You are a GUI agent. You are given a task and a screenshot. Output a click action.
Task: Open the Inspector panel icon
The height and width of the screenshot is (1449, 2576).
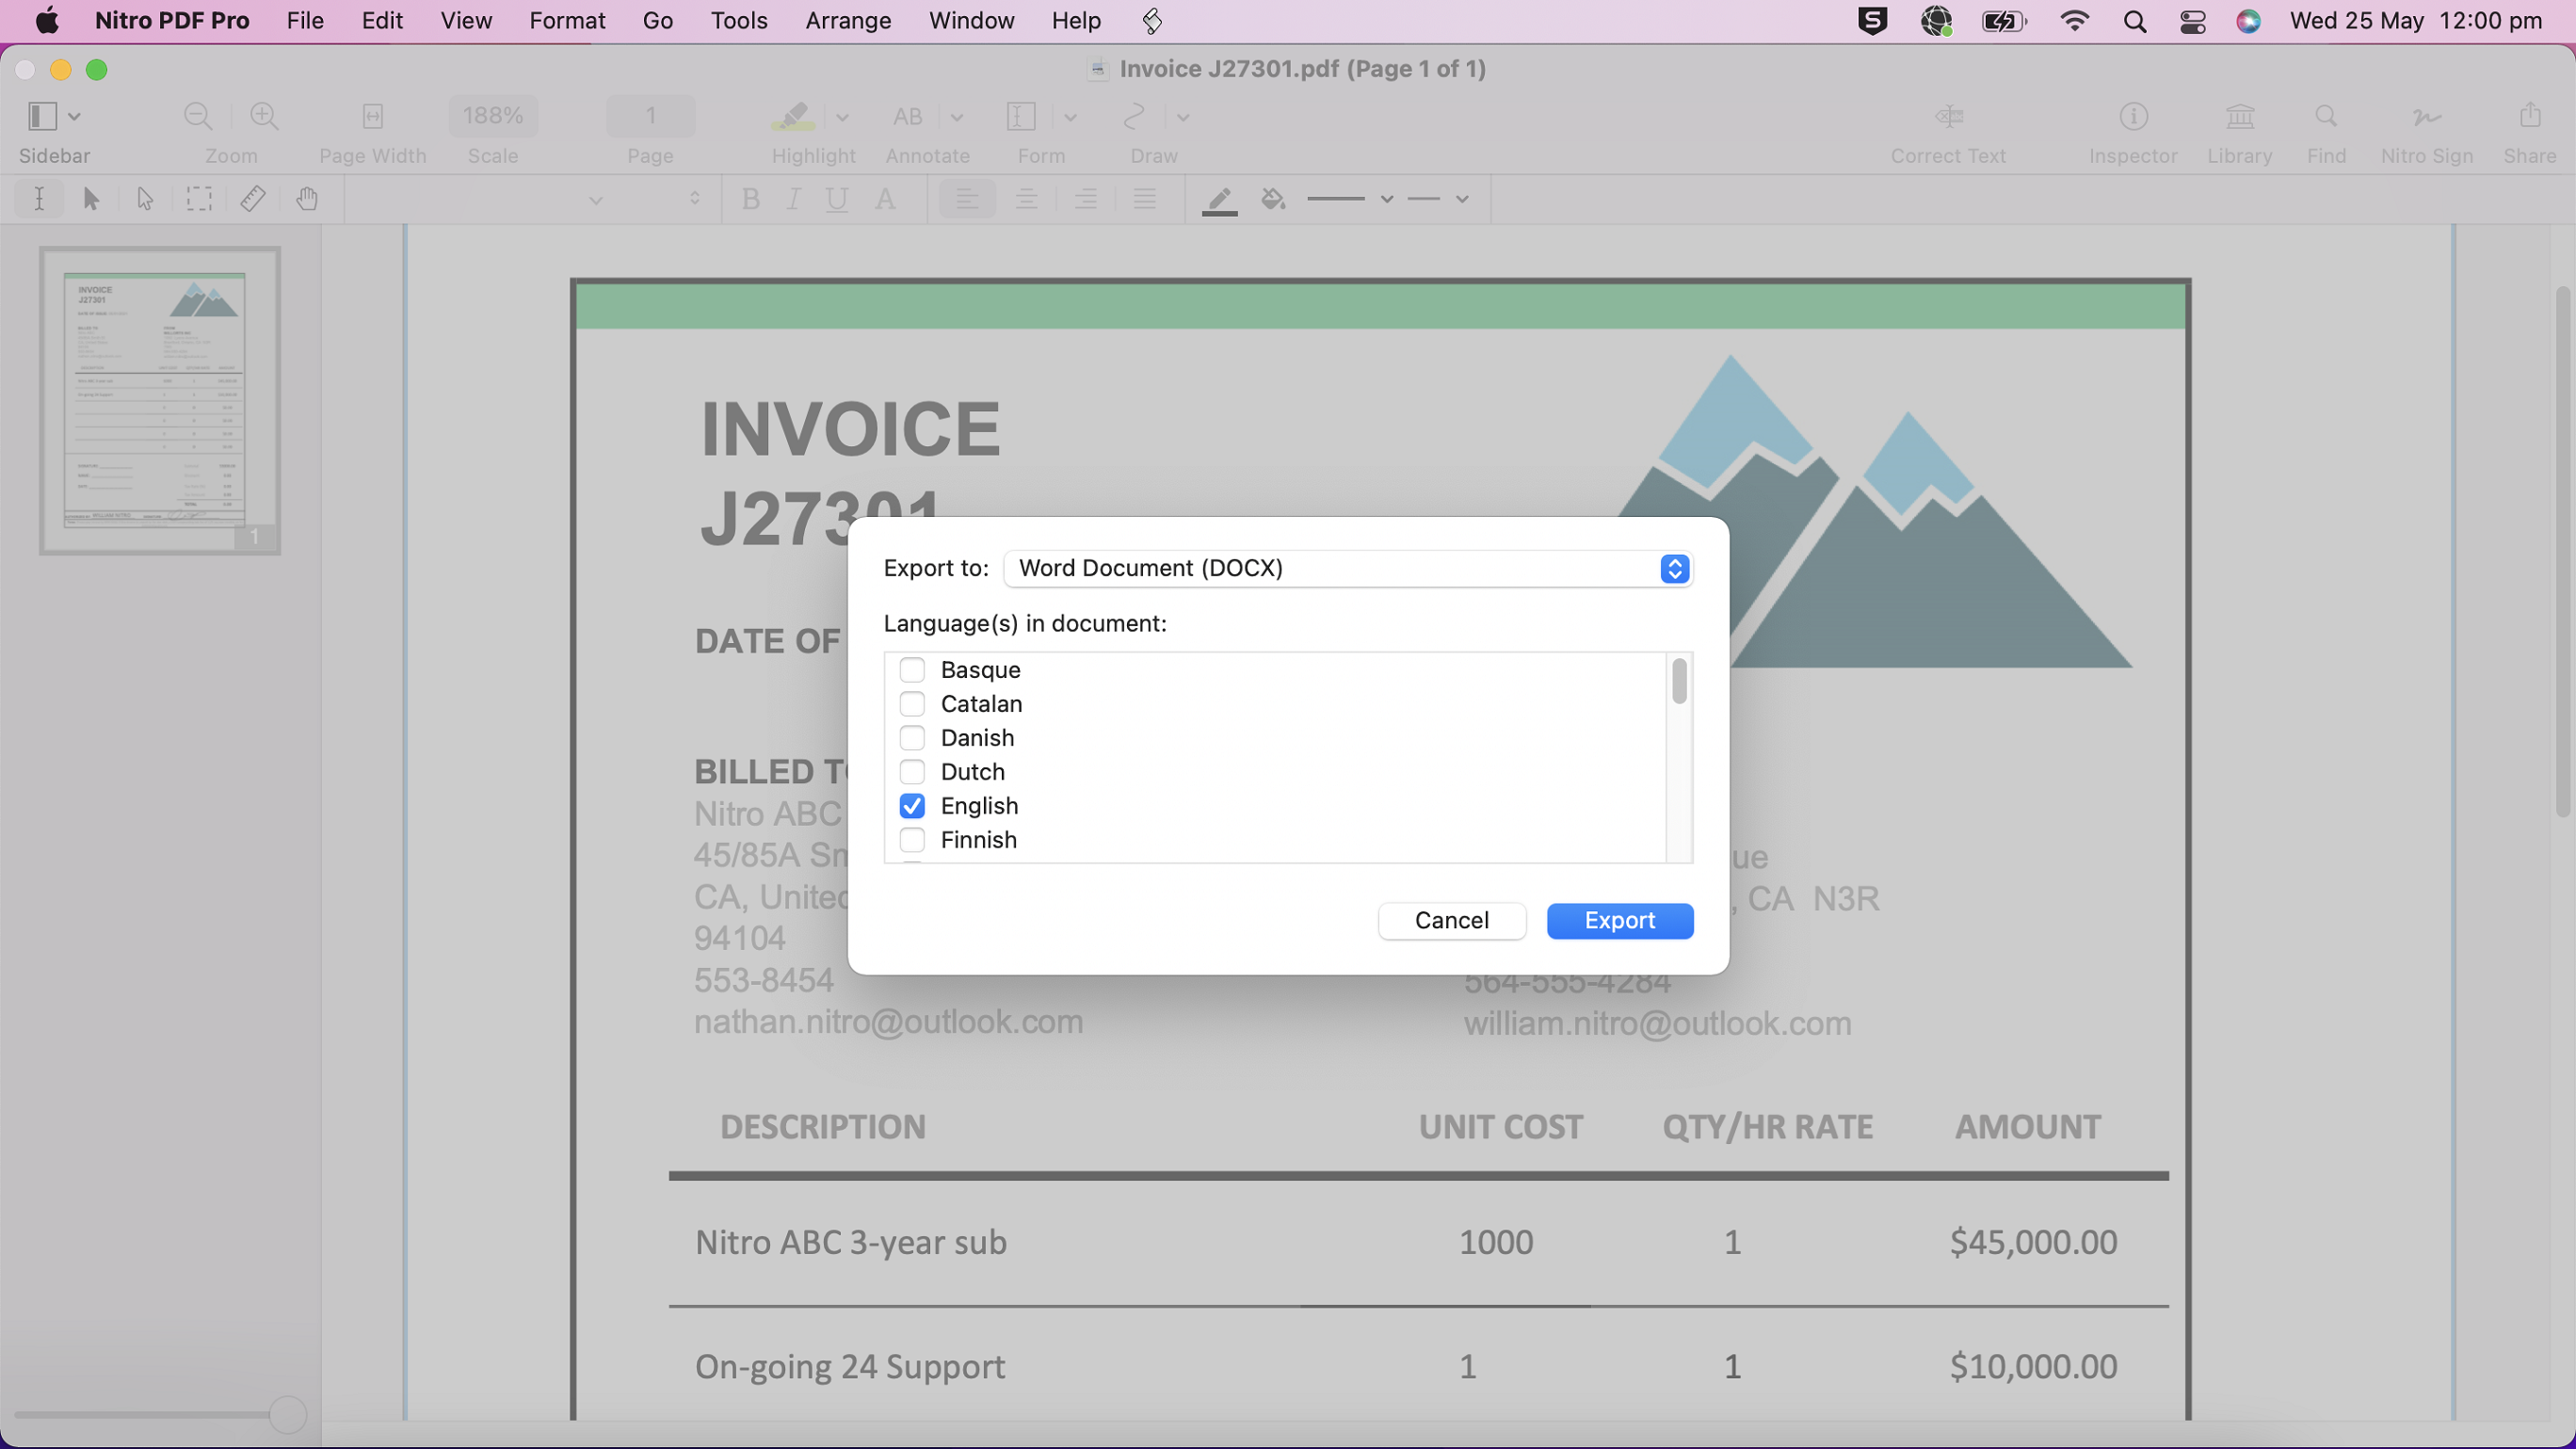point(2133,117)
